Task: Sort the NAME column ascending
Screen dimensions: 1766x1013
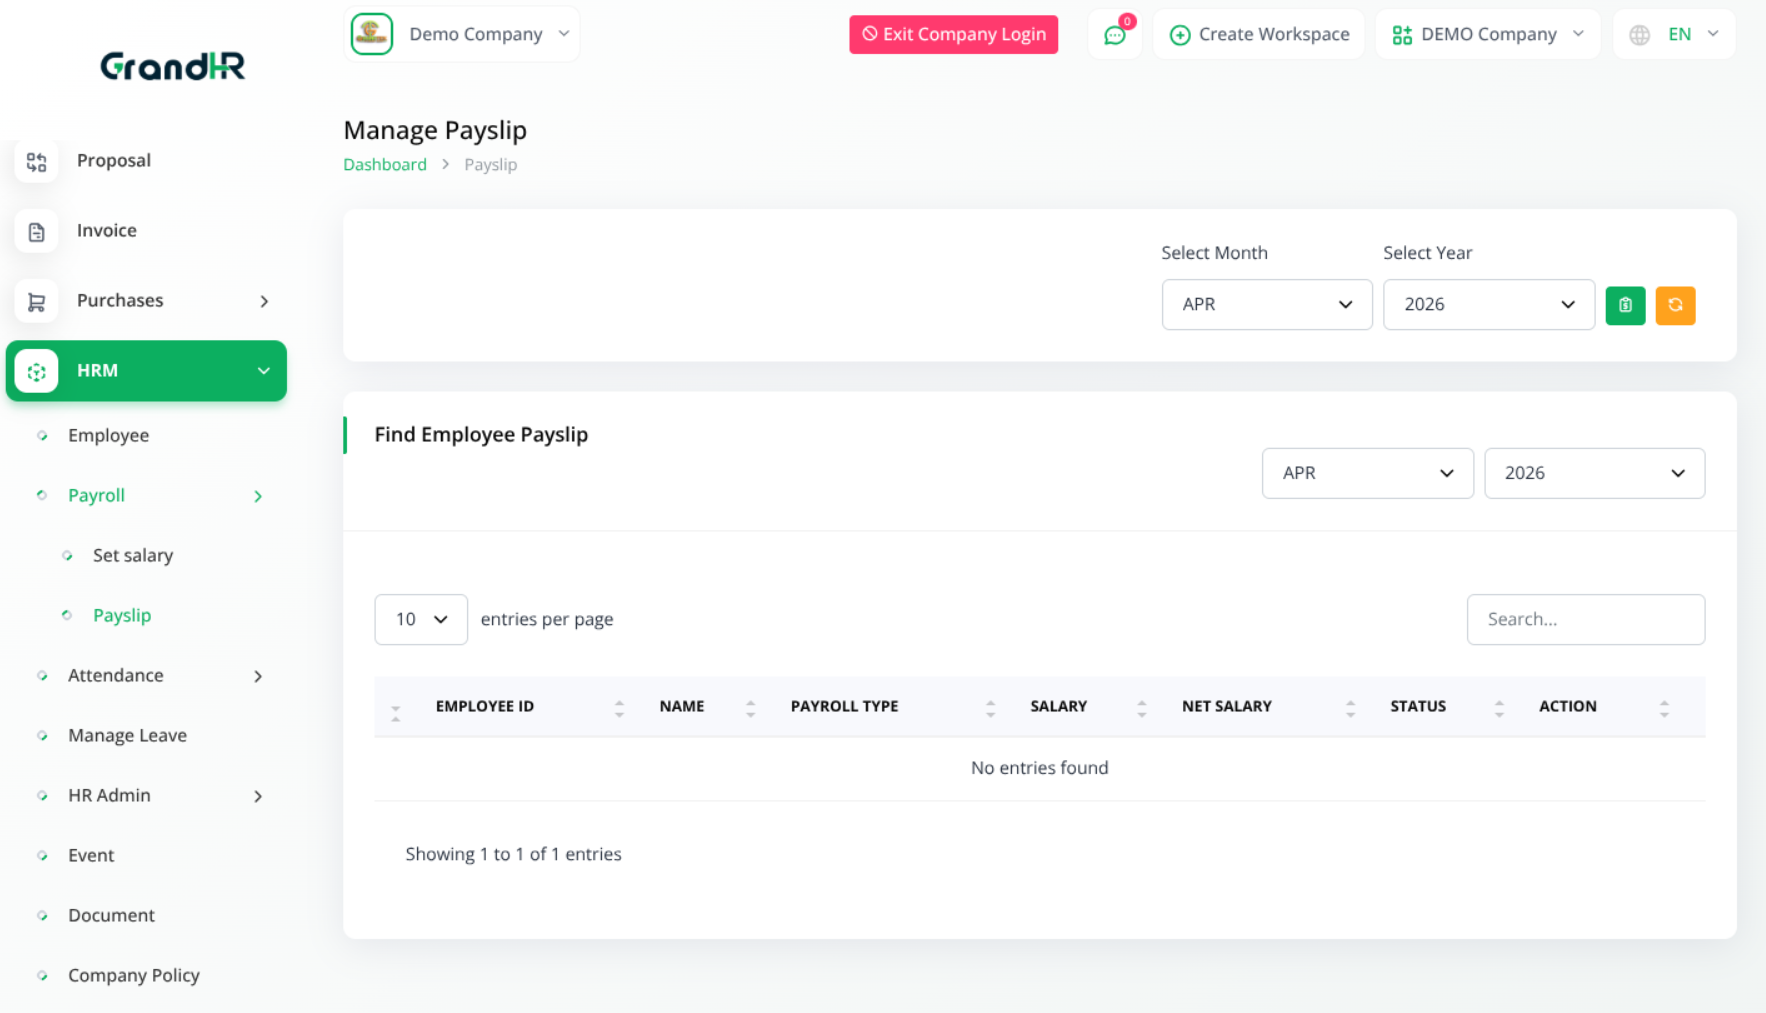Action: pyautogui.click(x=750, y=701)
